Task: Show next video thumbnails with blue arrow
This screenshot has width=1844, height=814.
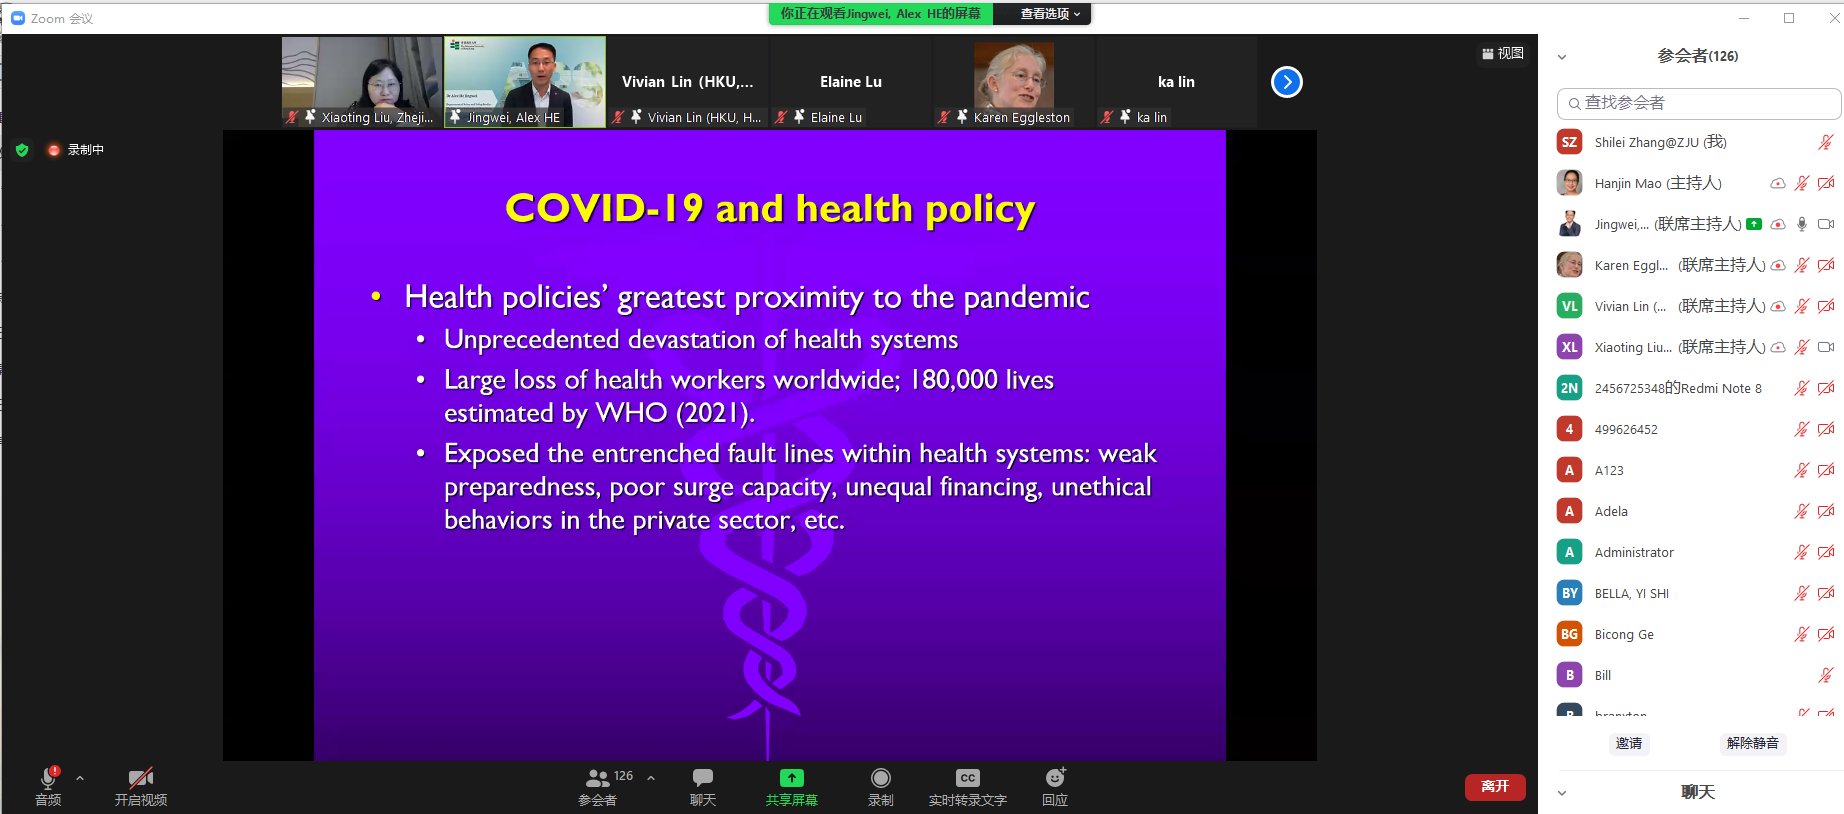Action: 1287,82
